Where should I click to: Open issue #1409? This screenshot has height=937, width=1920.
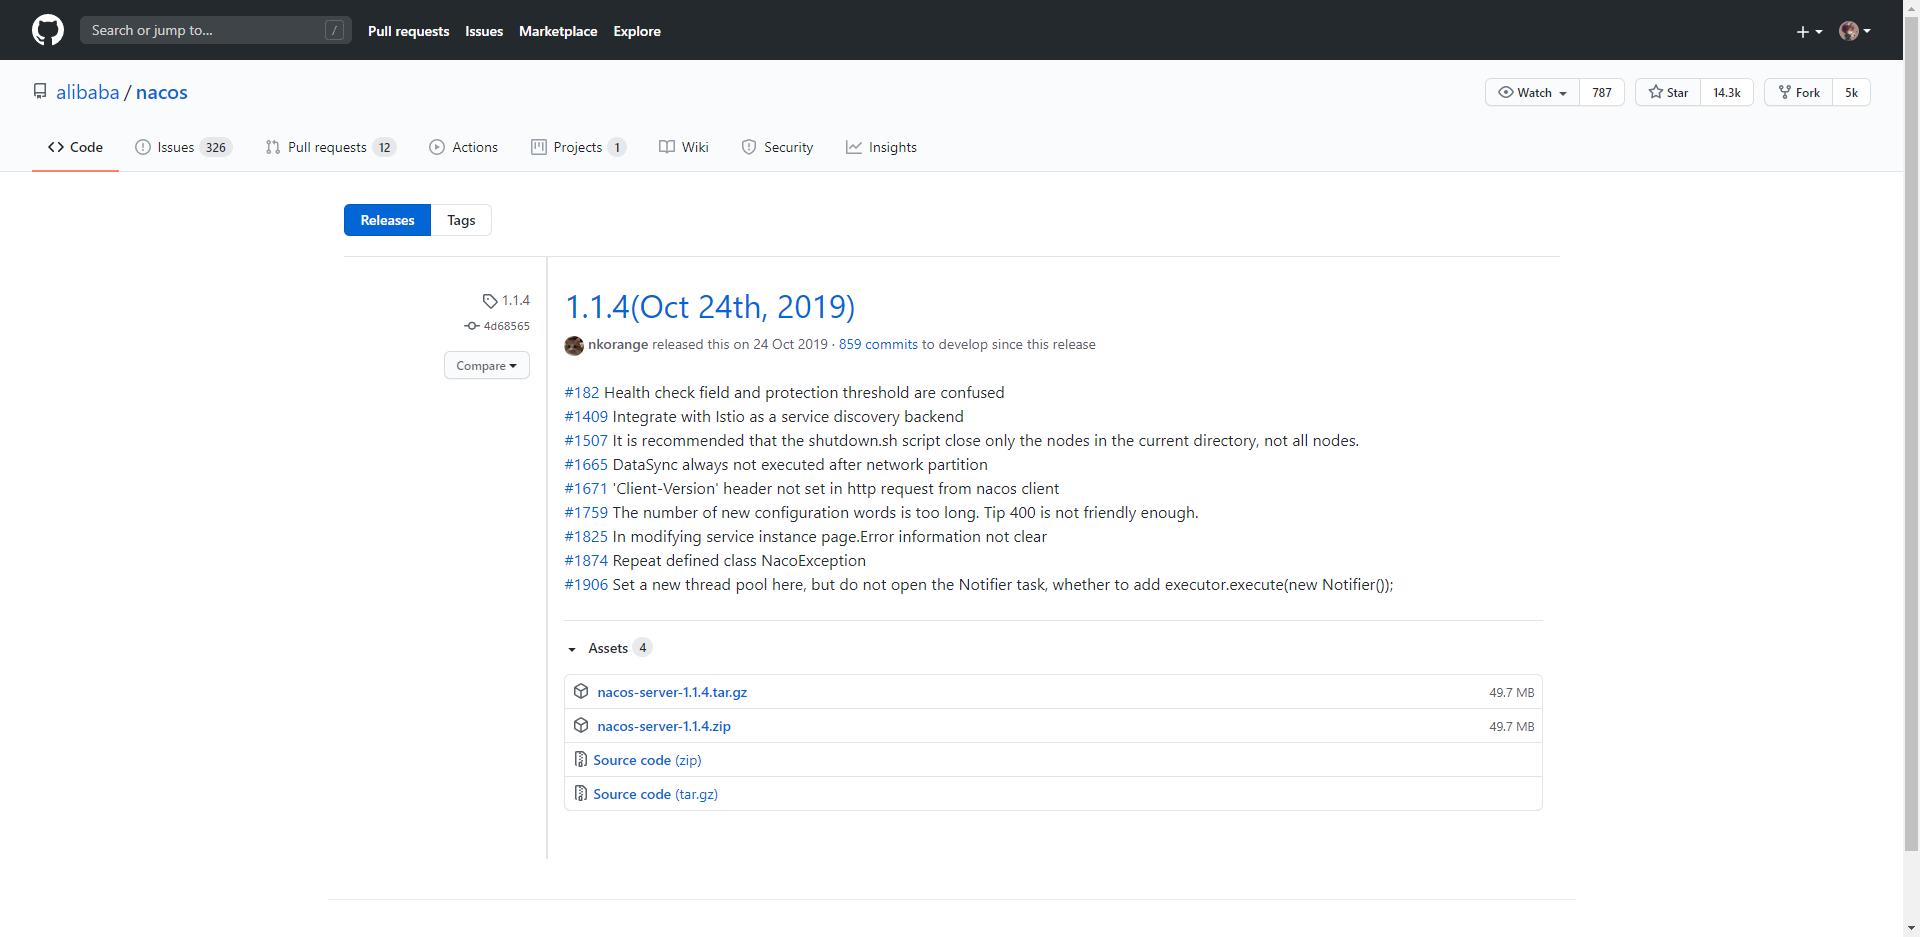point(586,416)
